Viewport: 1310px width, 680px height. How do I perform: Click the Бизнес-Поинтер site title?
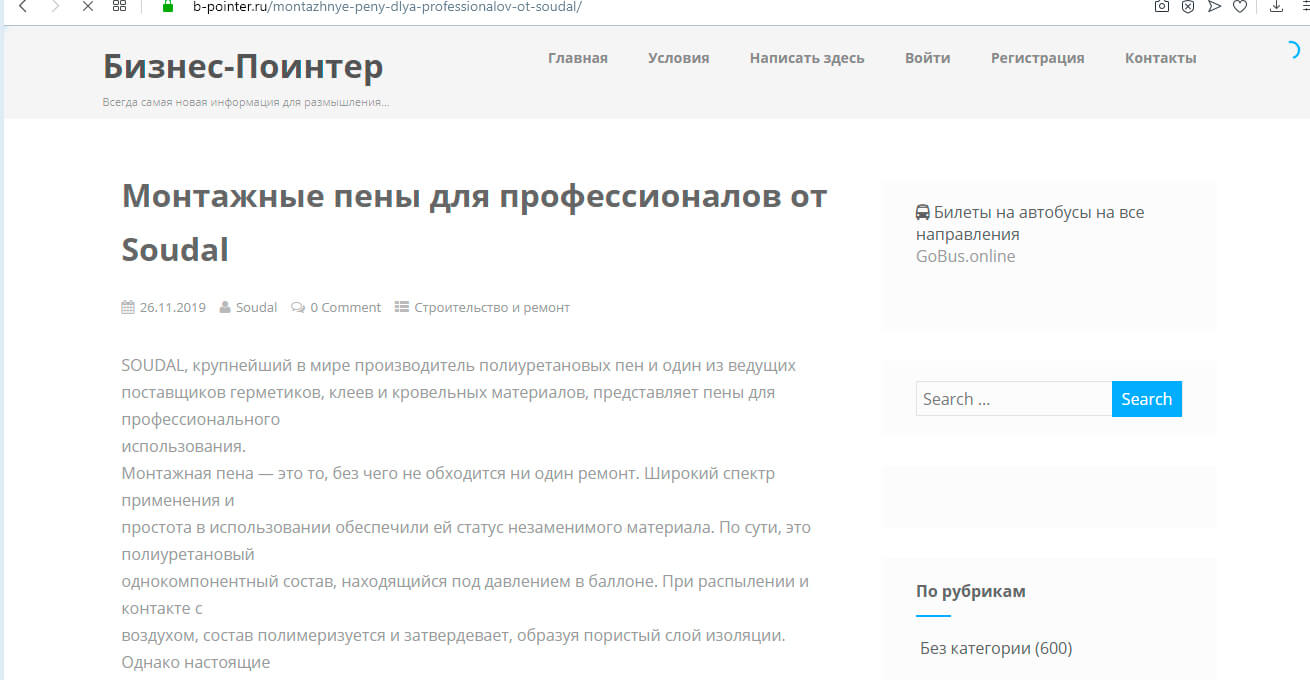pos(243,66)
